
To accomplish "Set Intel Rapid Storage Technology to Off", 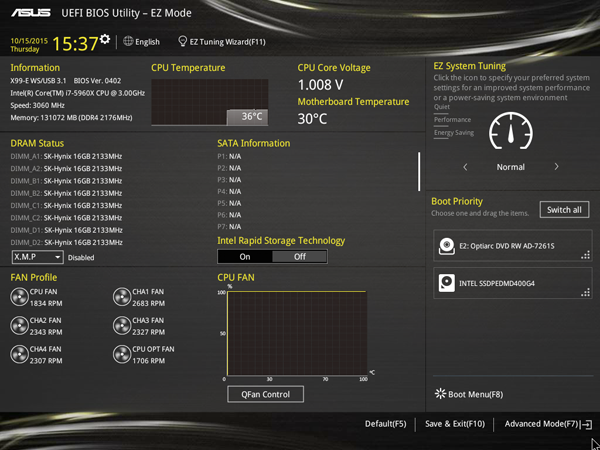I will click(x=299, y=256).
